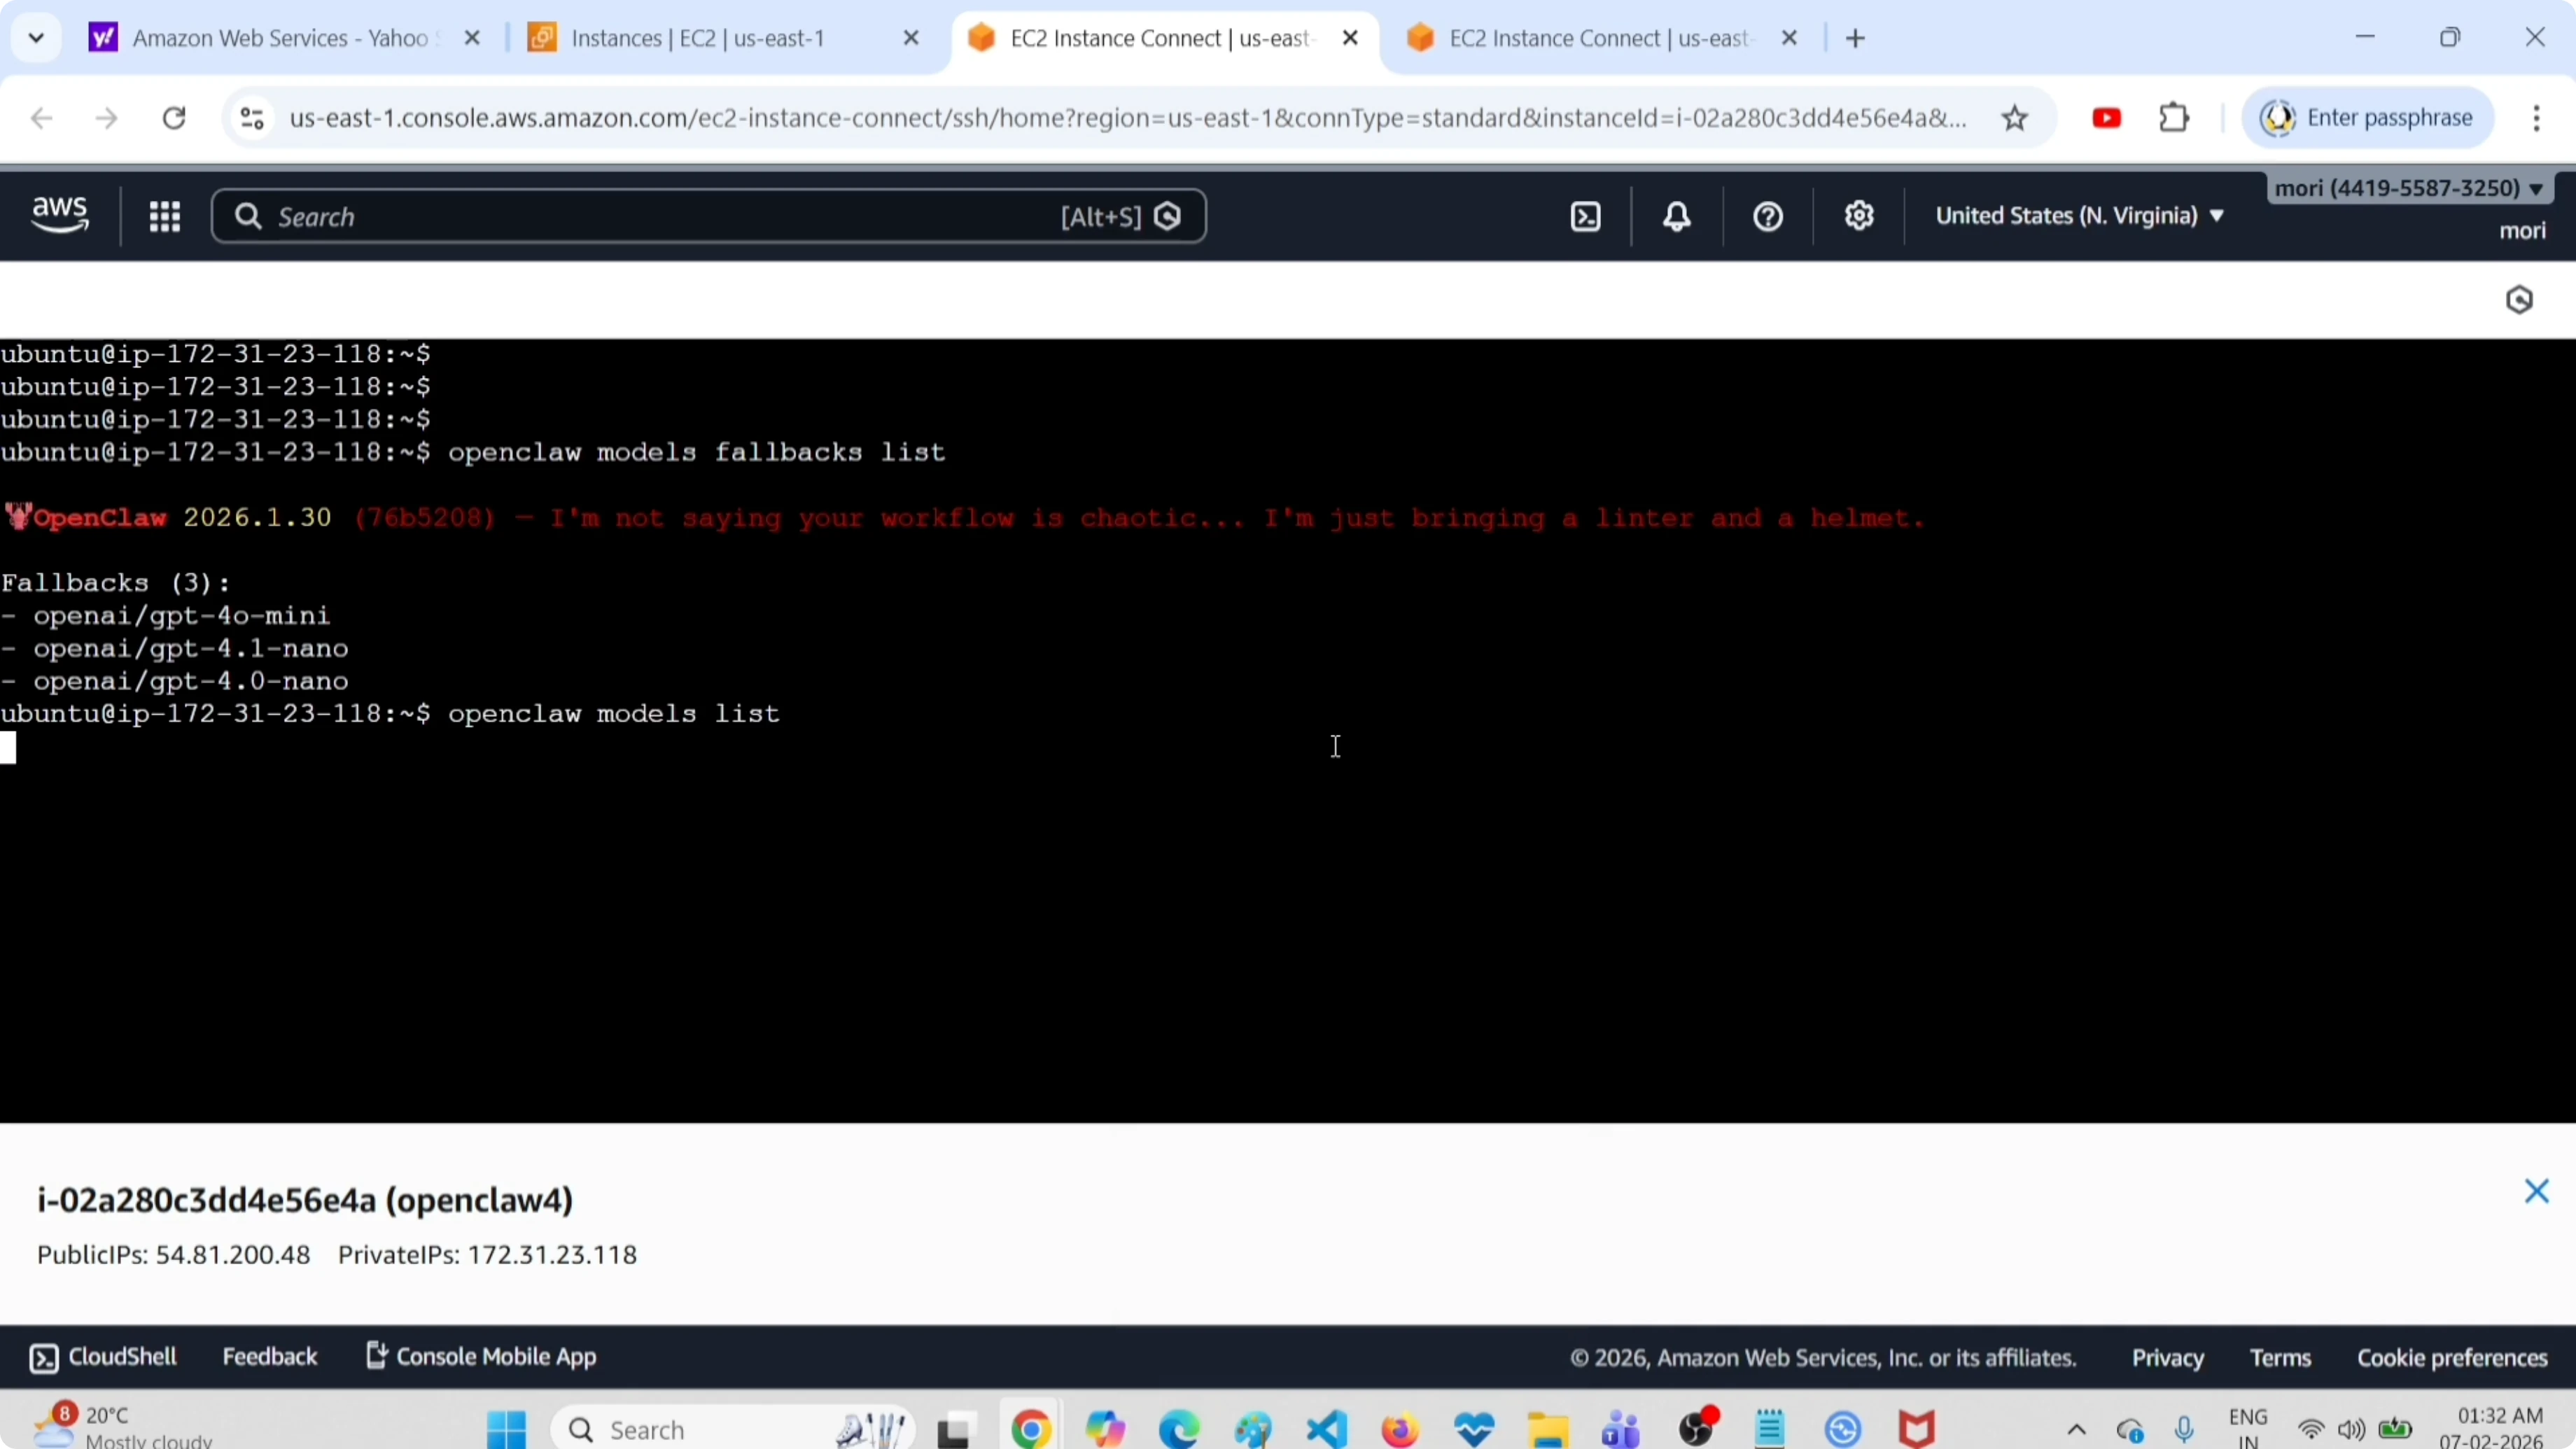
Task: Click the AWS logo home icon
Action: pos(60,215)
